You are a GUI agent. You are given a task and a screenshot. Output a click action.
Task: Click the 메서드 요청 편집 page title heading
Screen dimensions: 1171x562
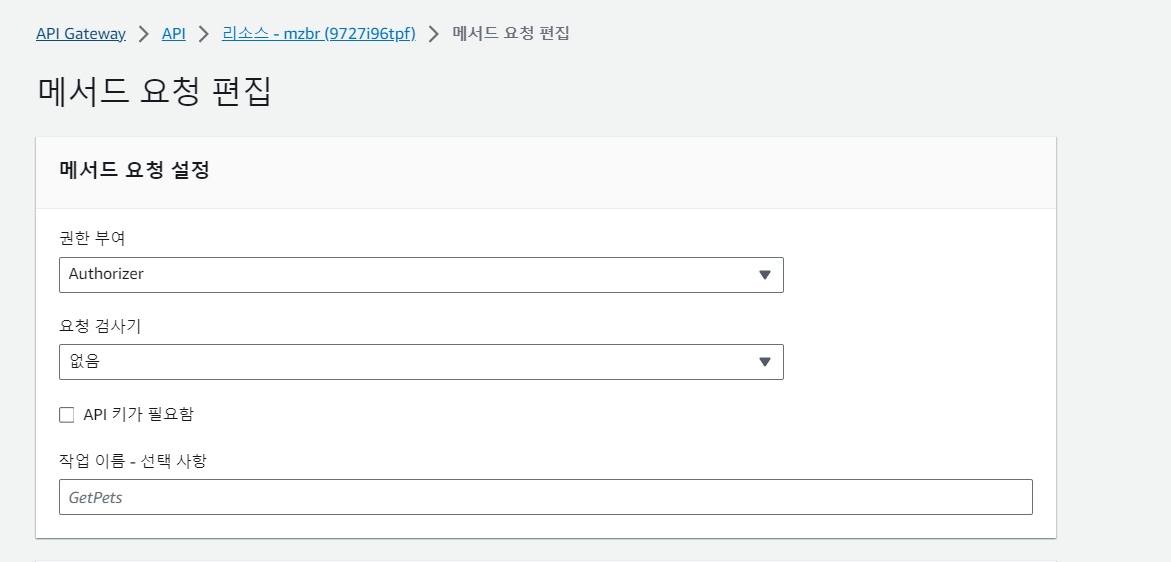click(x=154, y=90)
